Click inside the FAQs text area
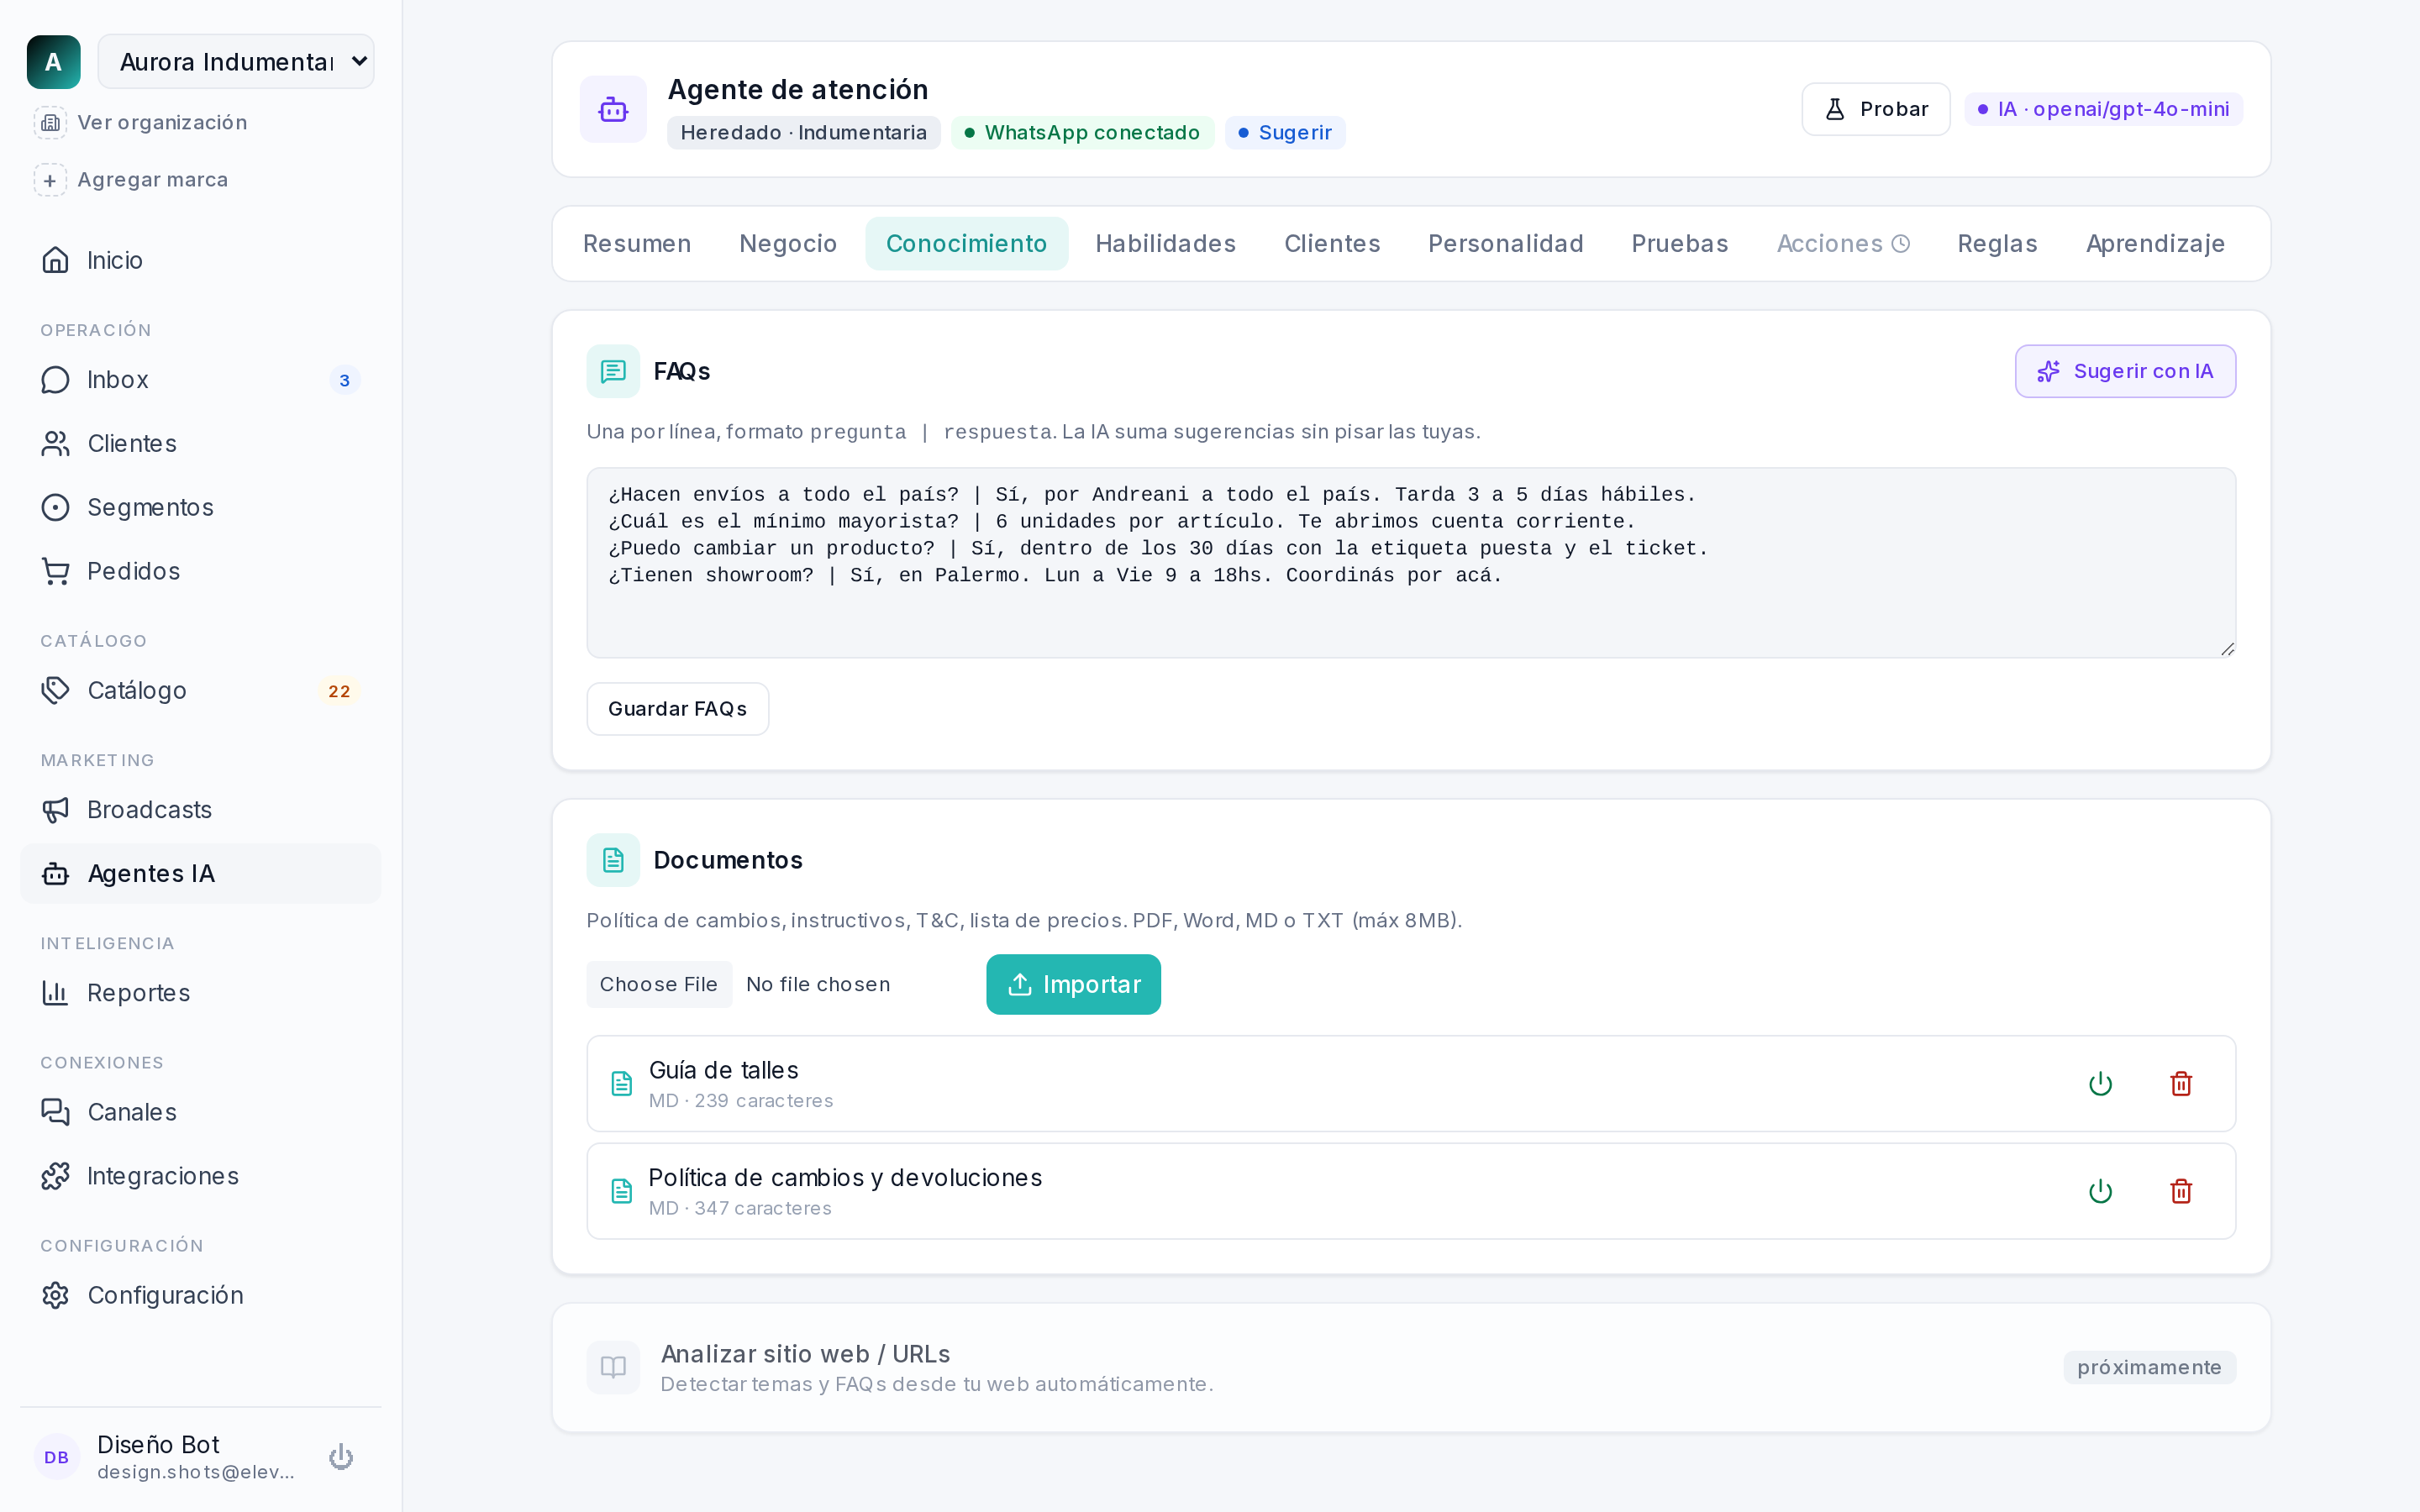Screen dimensions: 2420x1512 (x=1411, y=563)
